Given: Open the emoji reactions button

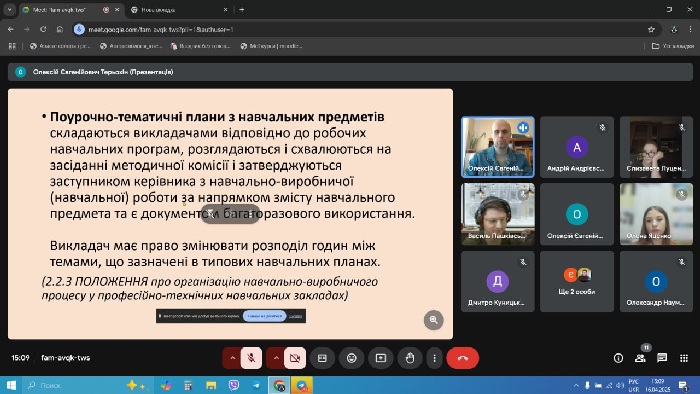Looking at the screenshot, I should 352,358.
